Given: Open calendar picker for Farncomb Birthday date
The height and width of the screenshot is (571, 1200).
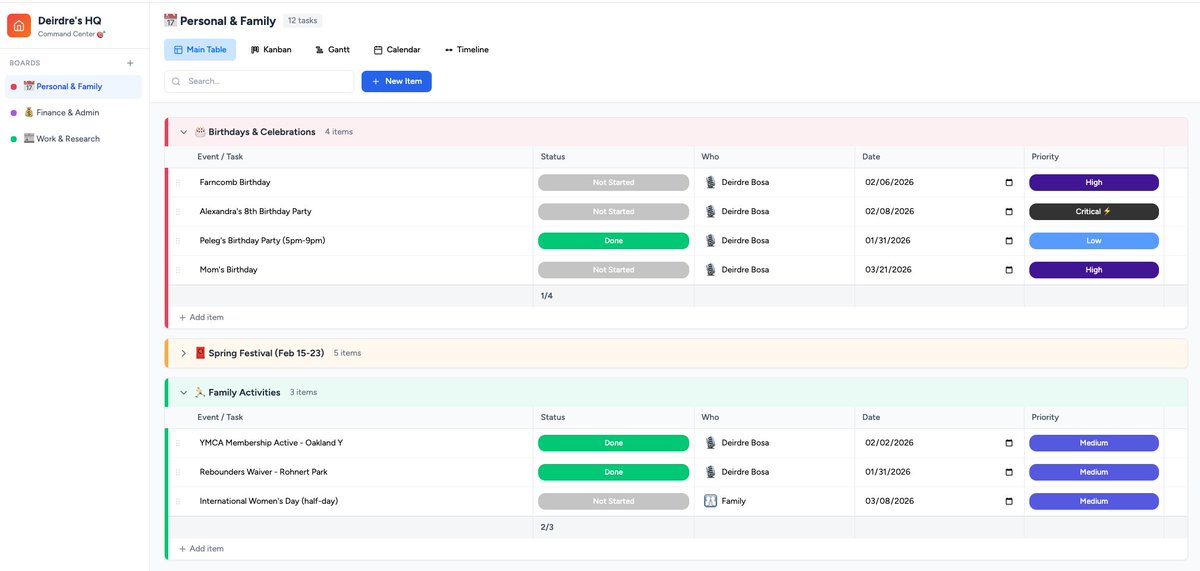Looking at the screenshot, I should [1008, 183].
